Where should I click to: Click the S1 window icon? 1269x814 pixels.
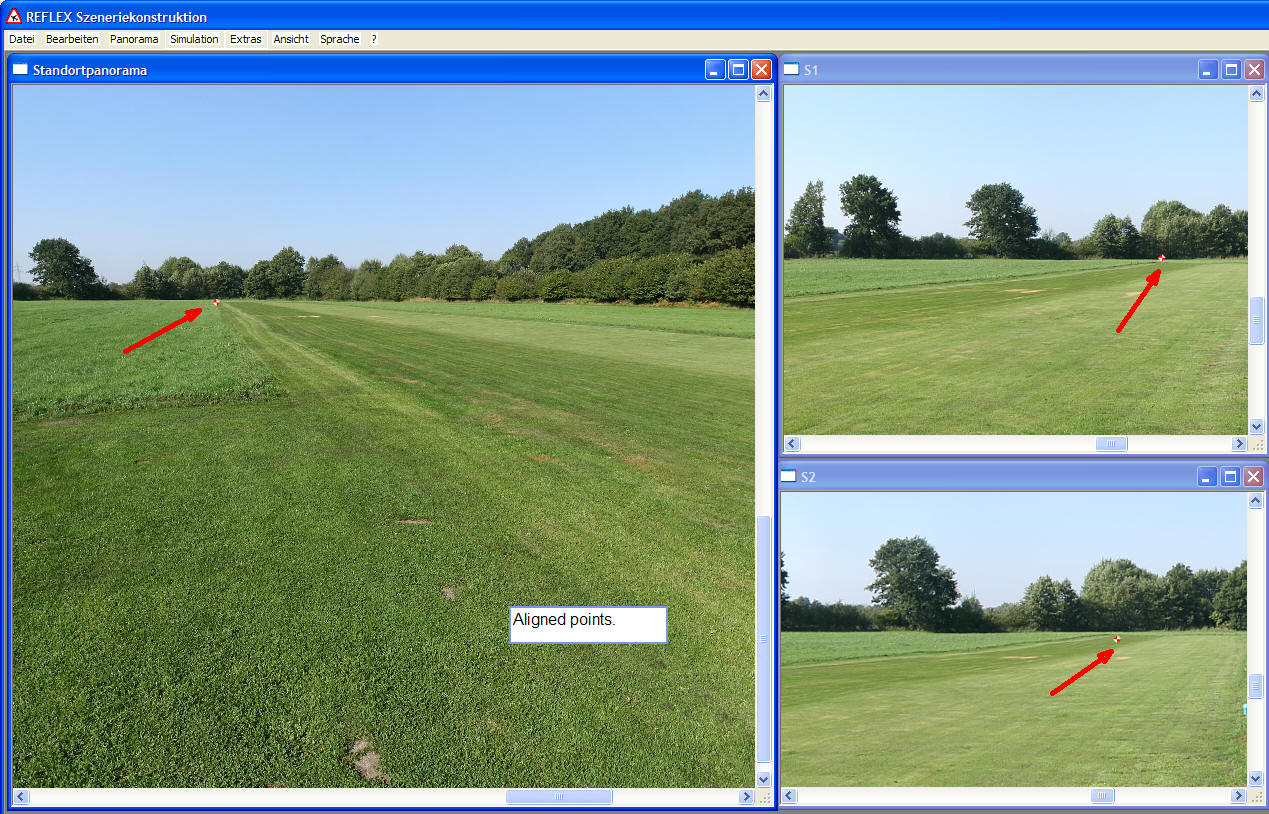tap(791, 70)
